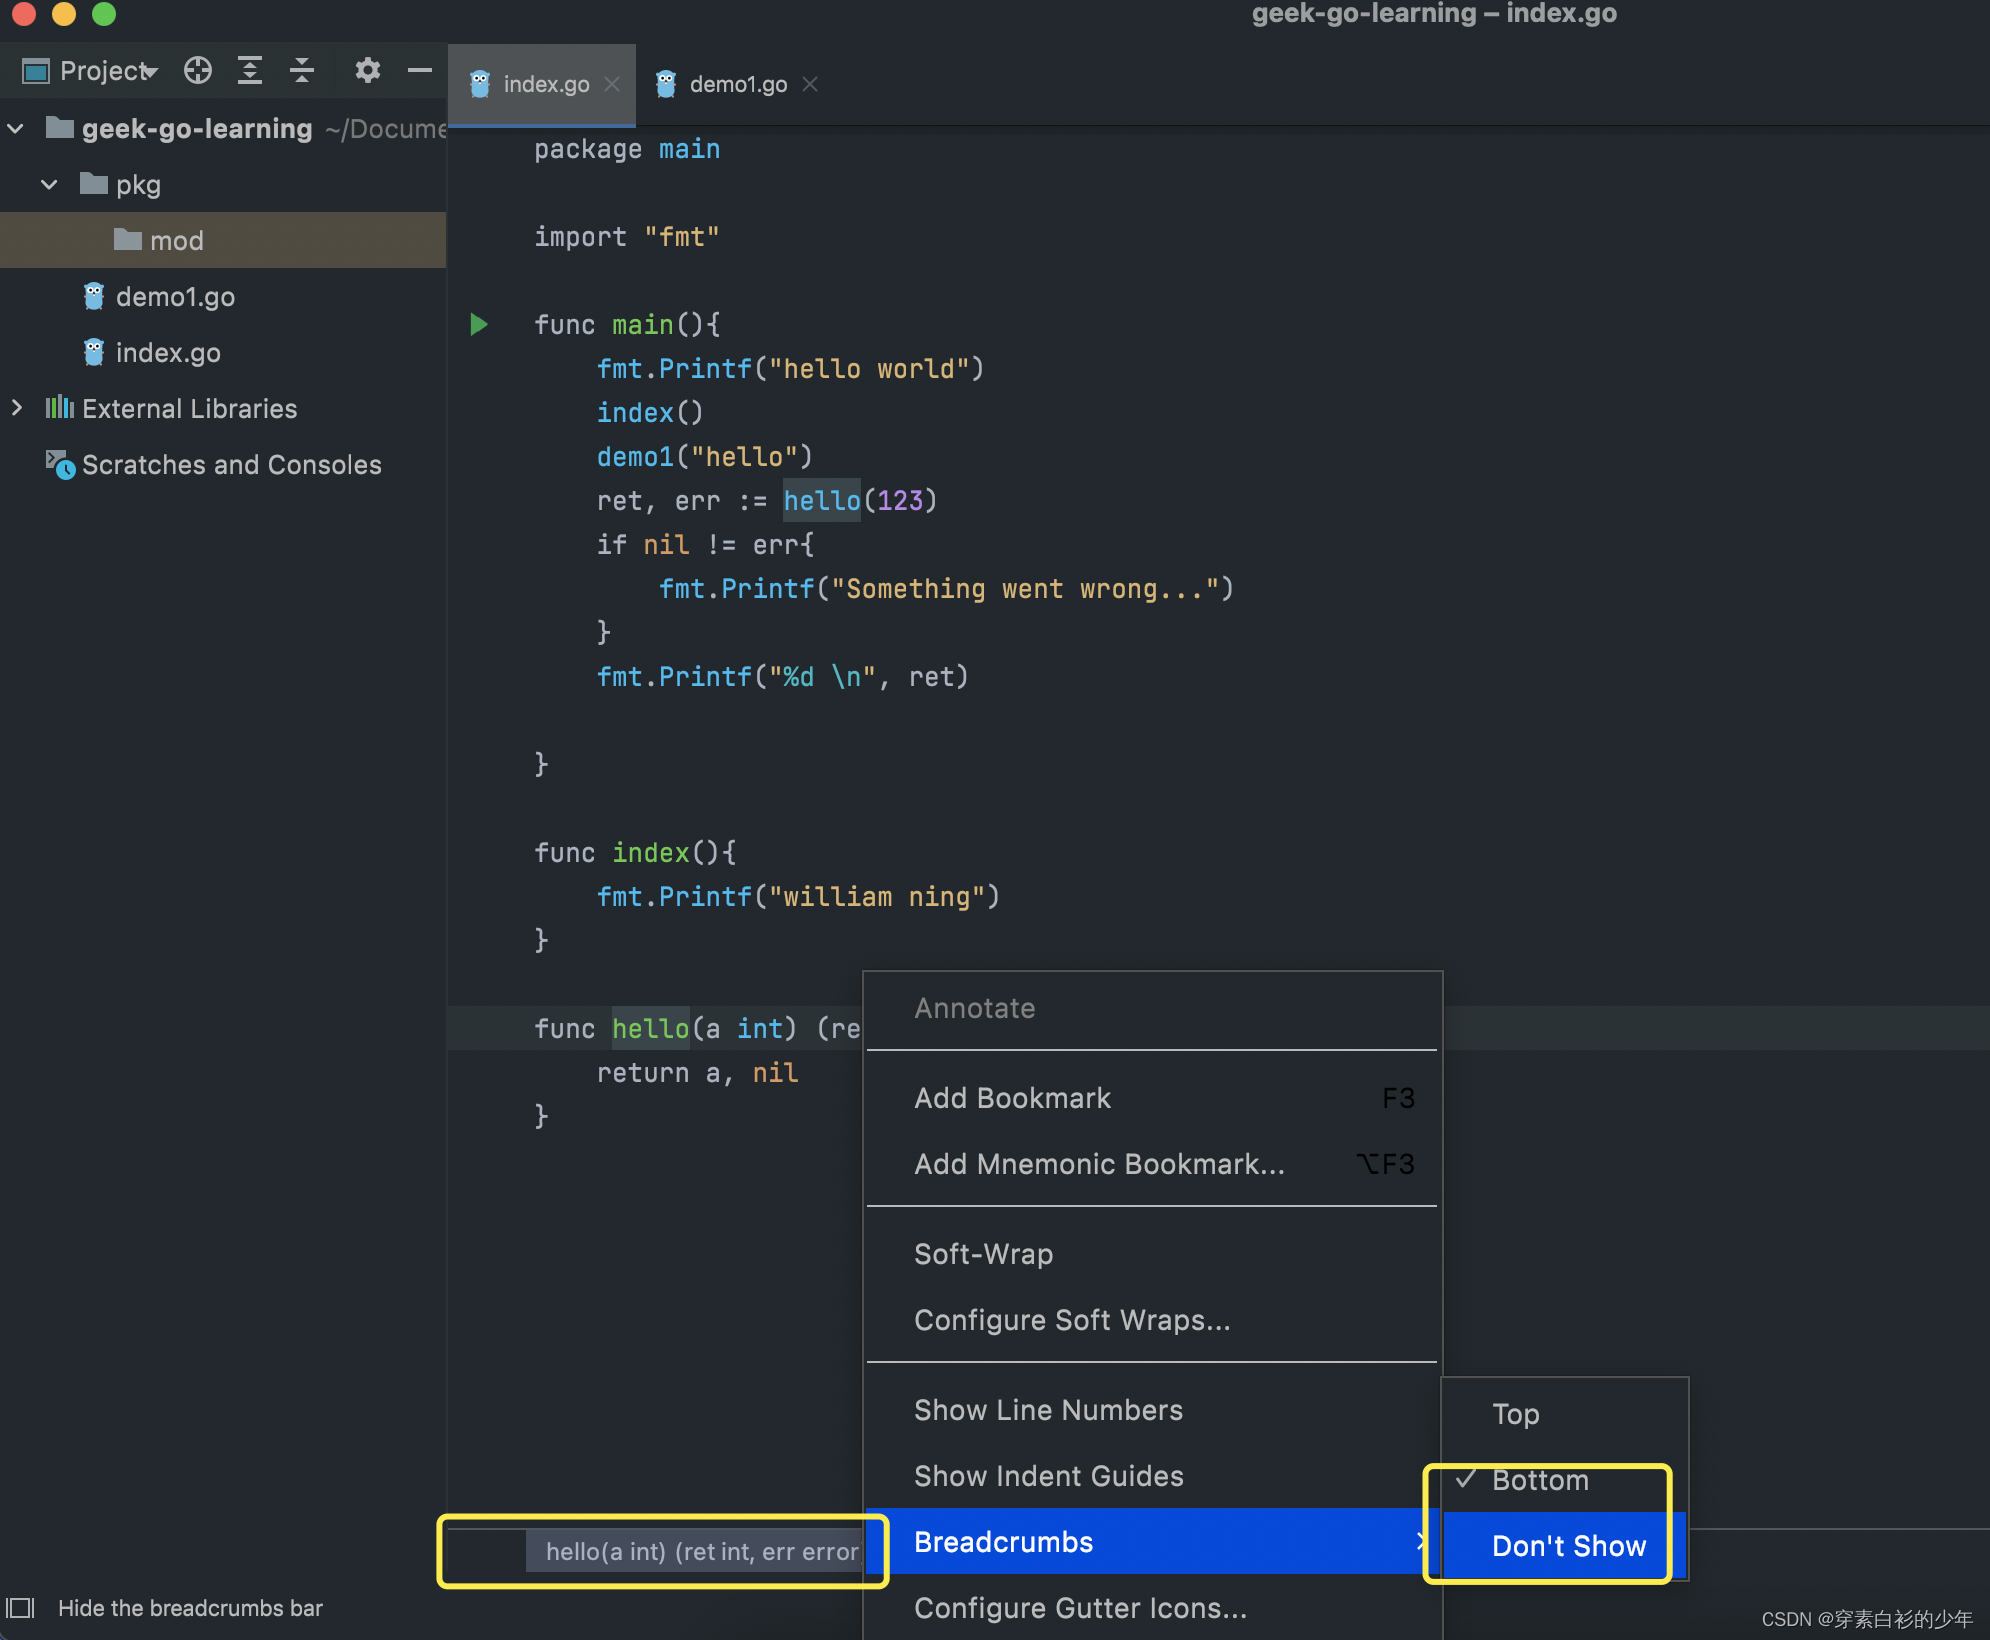Open the Project view dropdown
The height and width of the screenshot is (1640, 1990).
(x=108, y=71)
